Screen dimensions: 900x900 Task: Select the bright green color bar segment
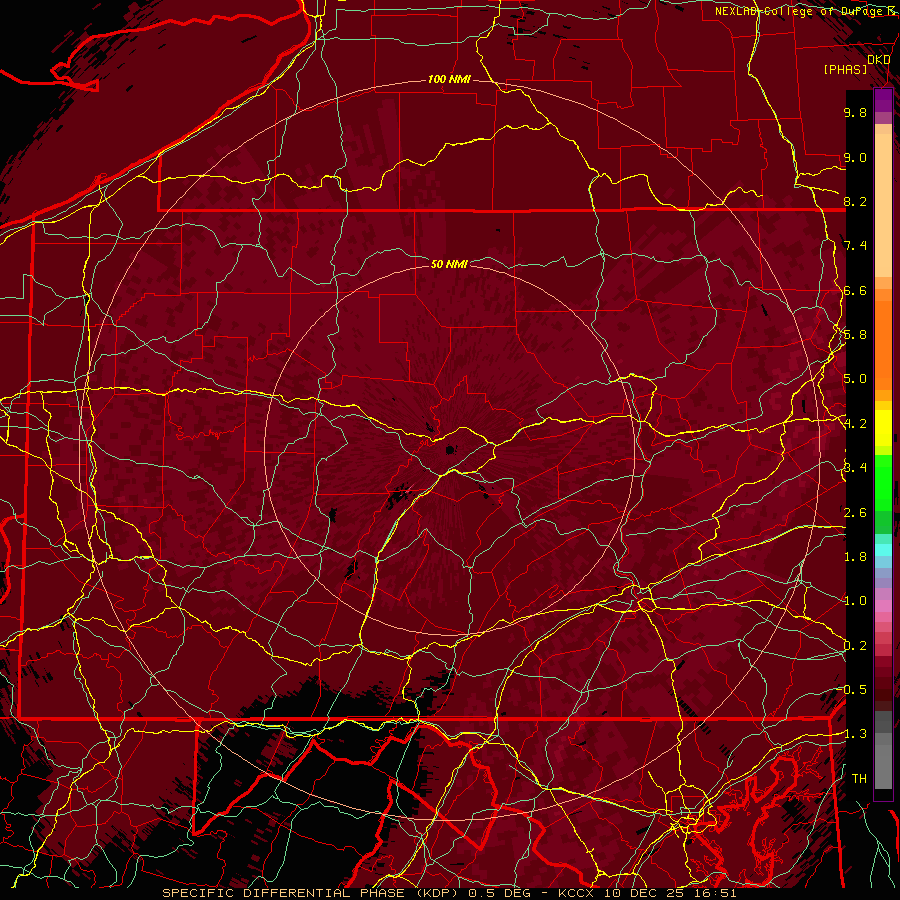[883, 482]
